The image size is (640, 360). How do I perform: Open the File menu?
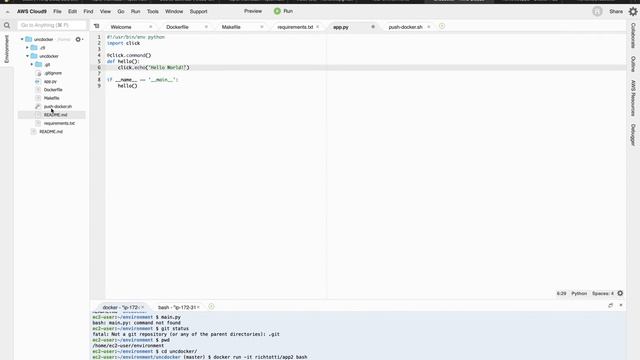point(57,11)
